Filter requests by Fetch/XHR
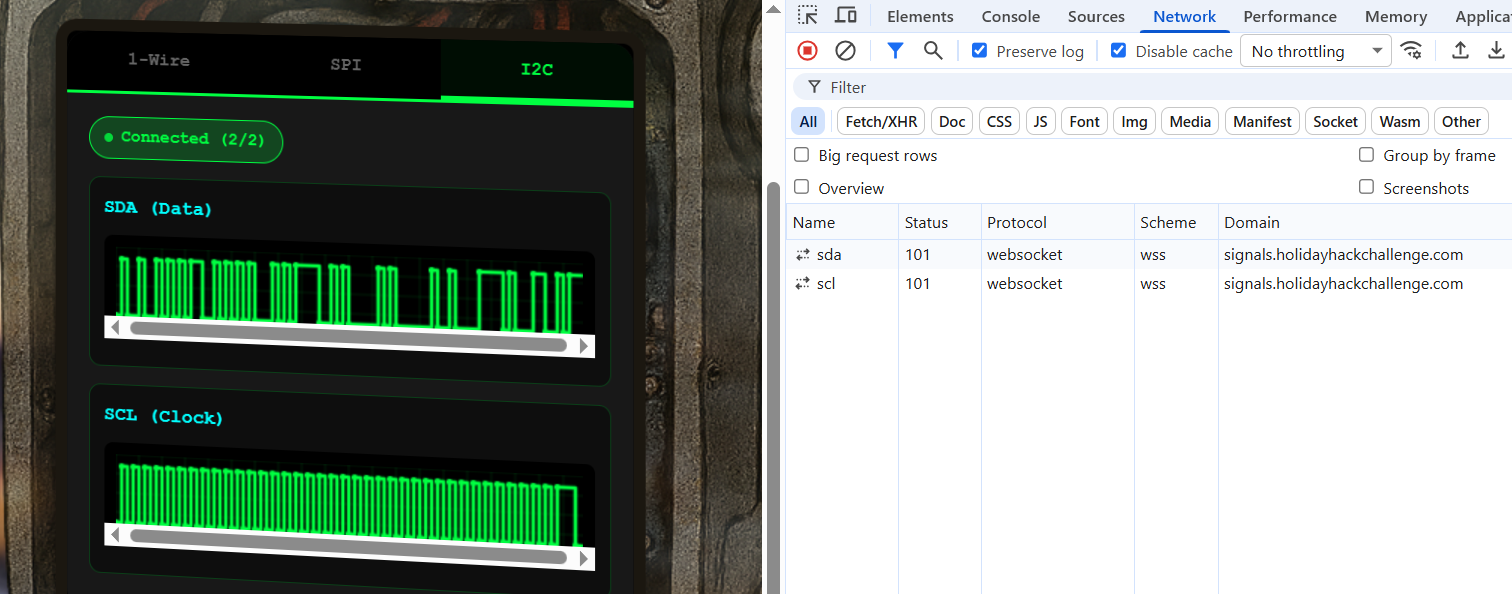 tap(881, 122)
